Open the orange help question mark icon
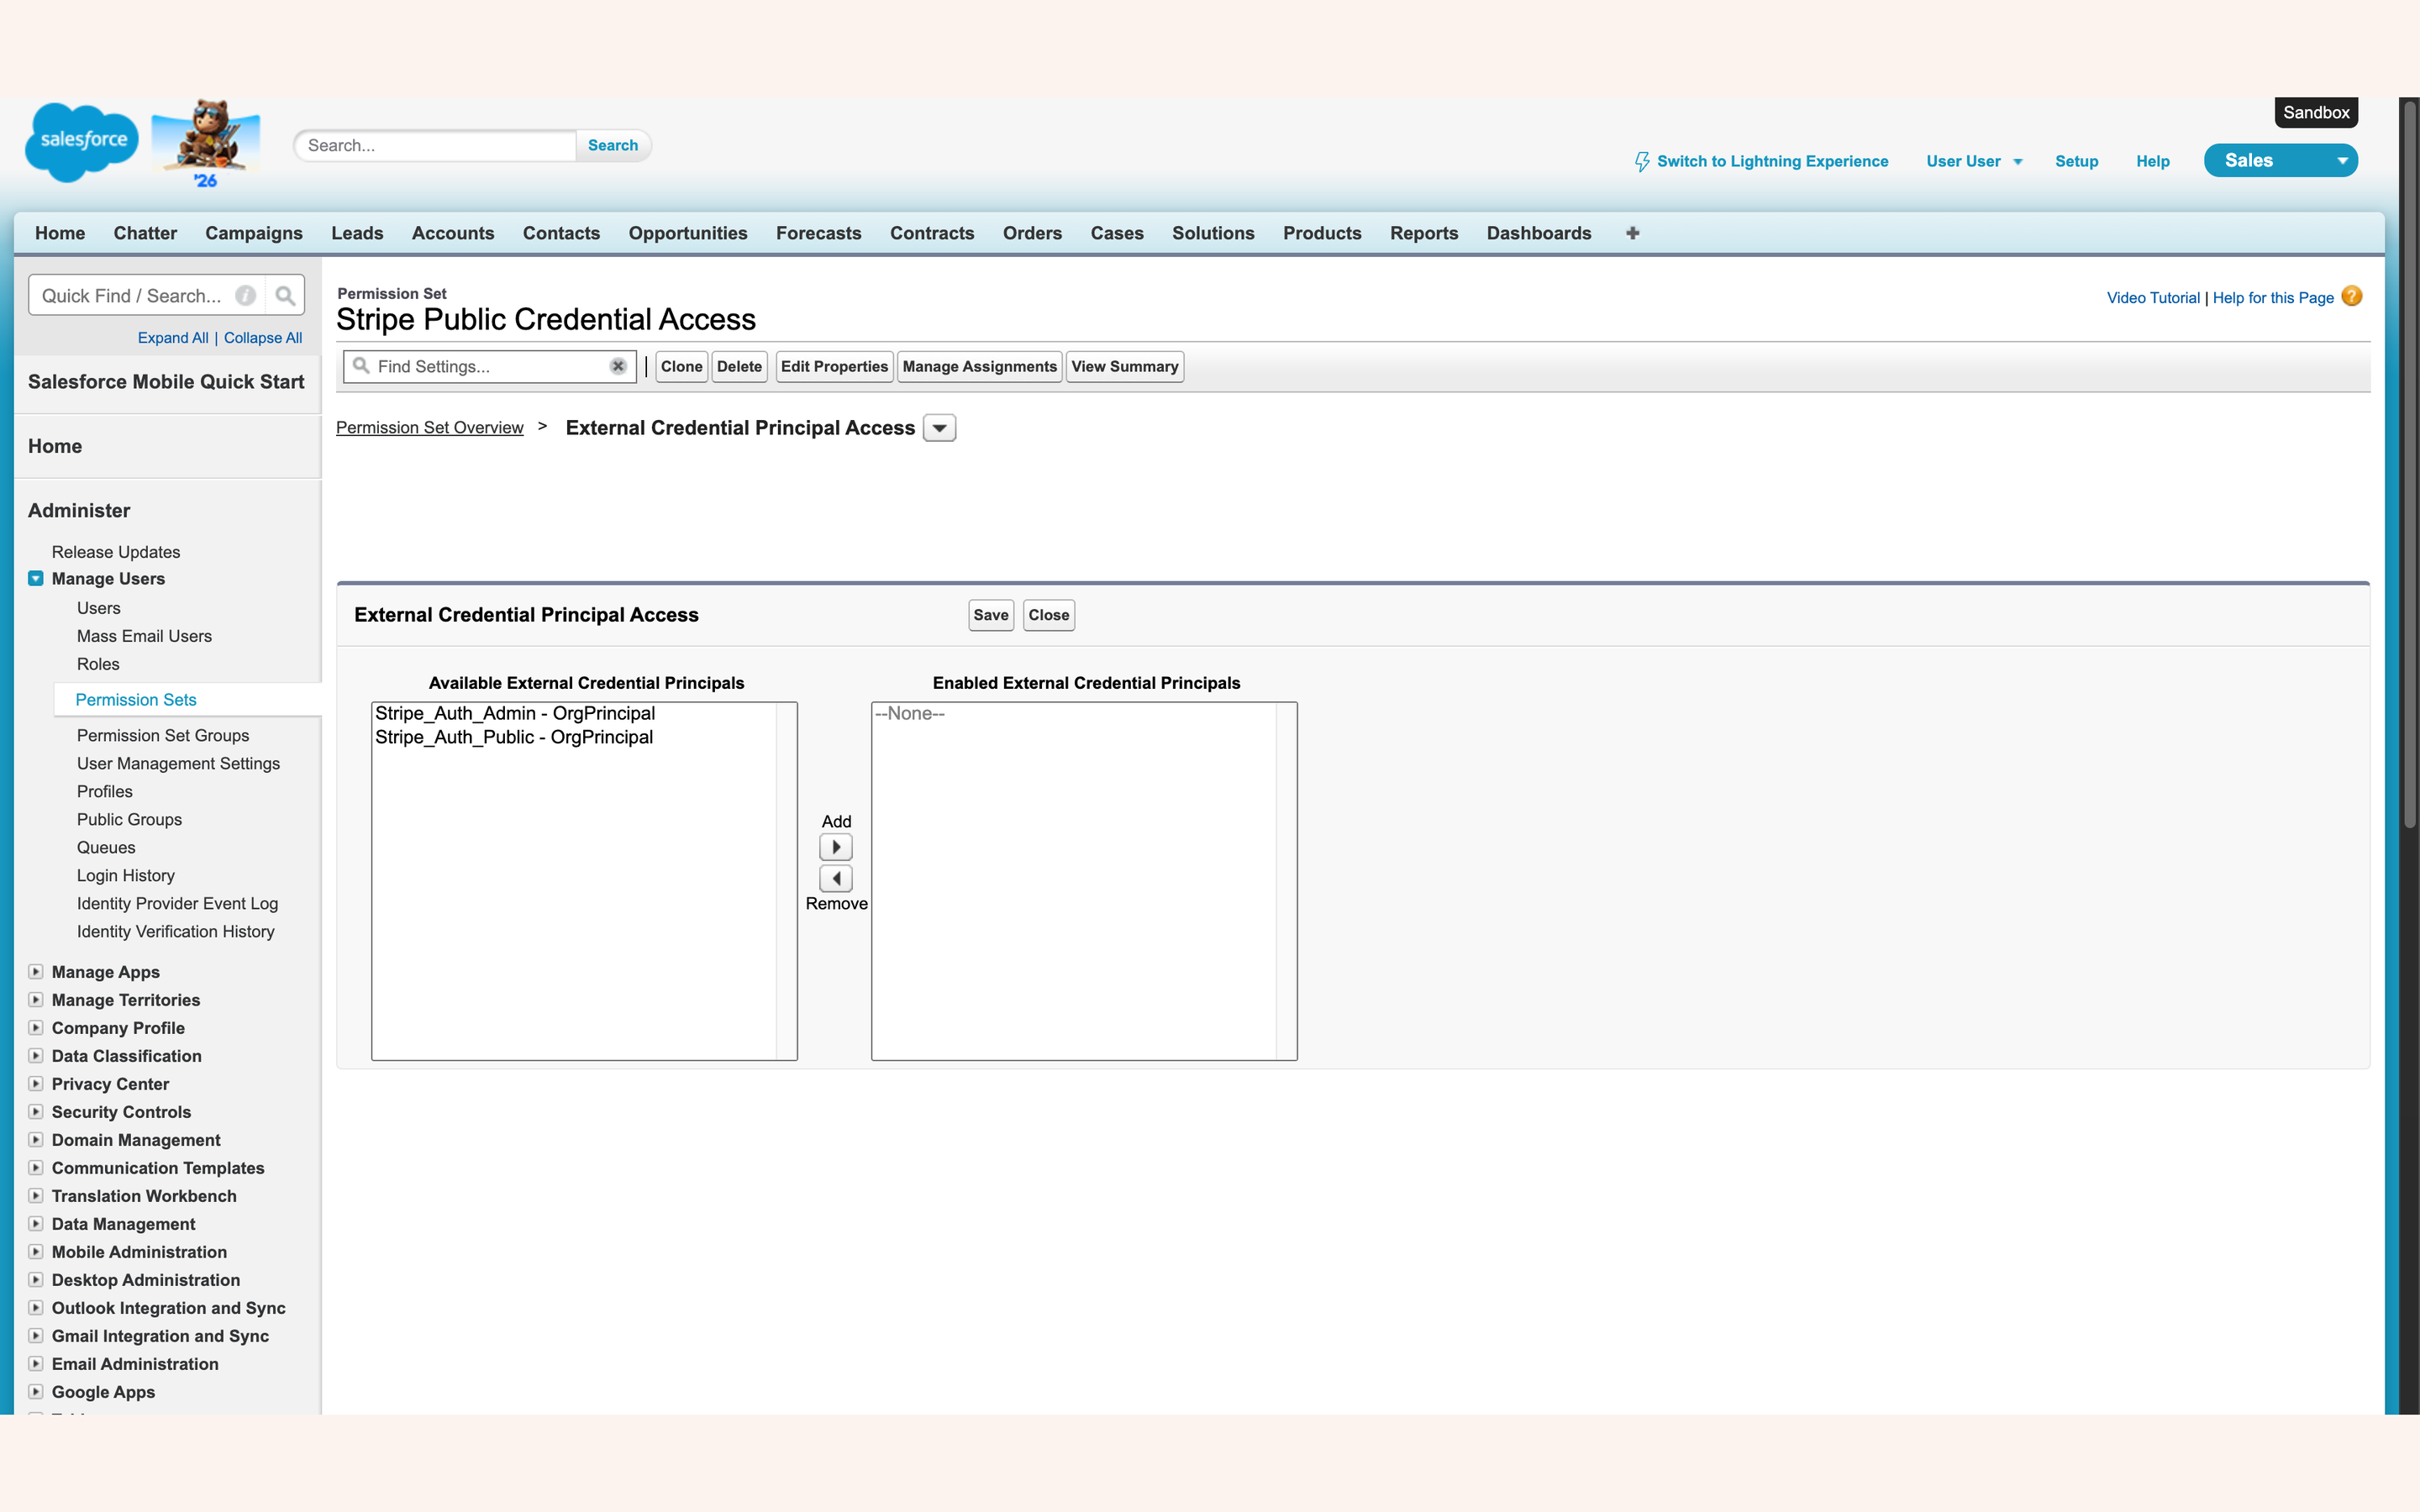Viewport: 2420px width, 1512px height. coord(2352,297)
